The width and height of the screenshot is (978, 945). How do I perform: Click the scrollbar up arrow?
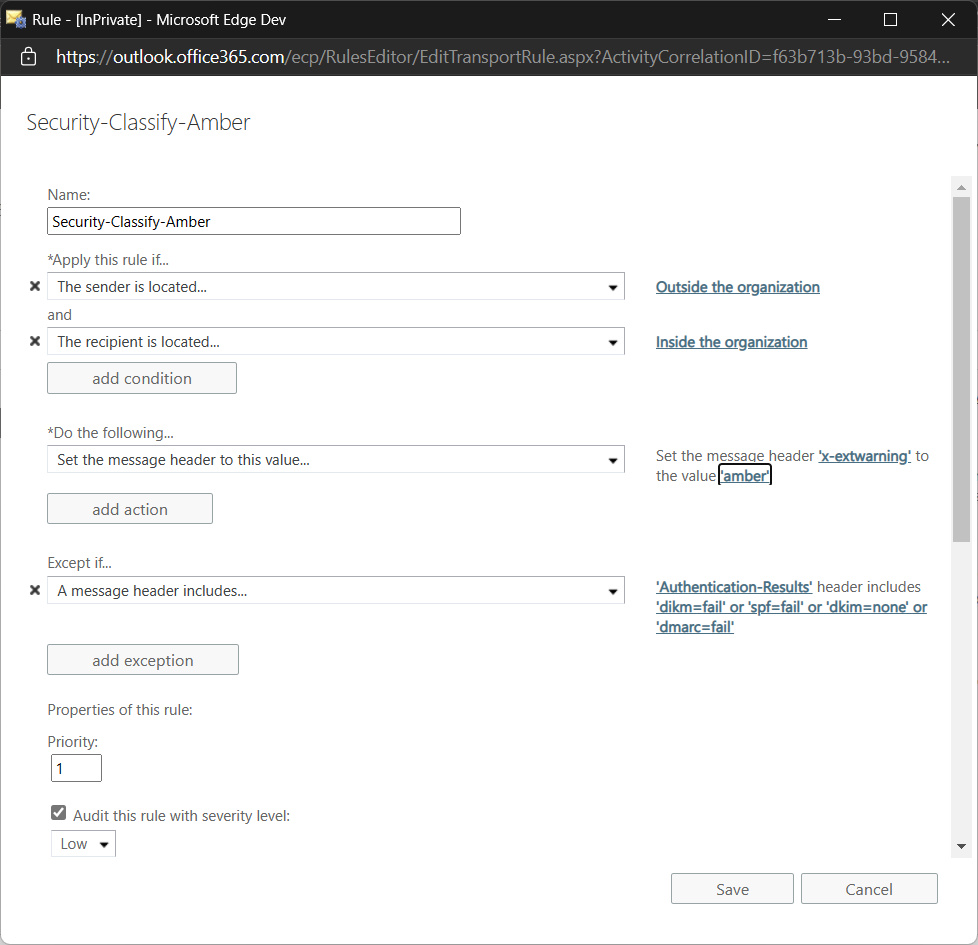tap(961, 186)
